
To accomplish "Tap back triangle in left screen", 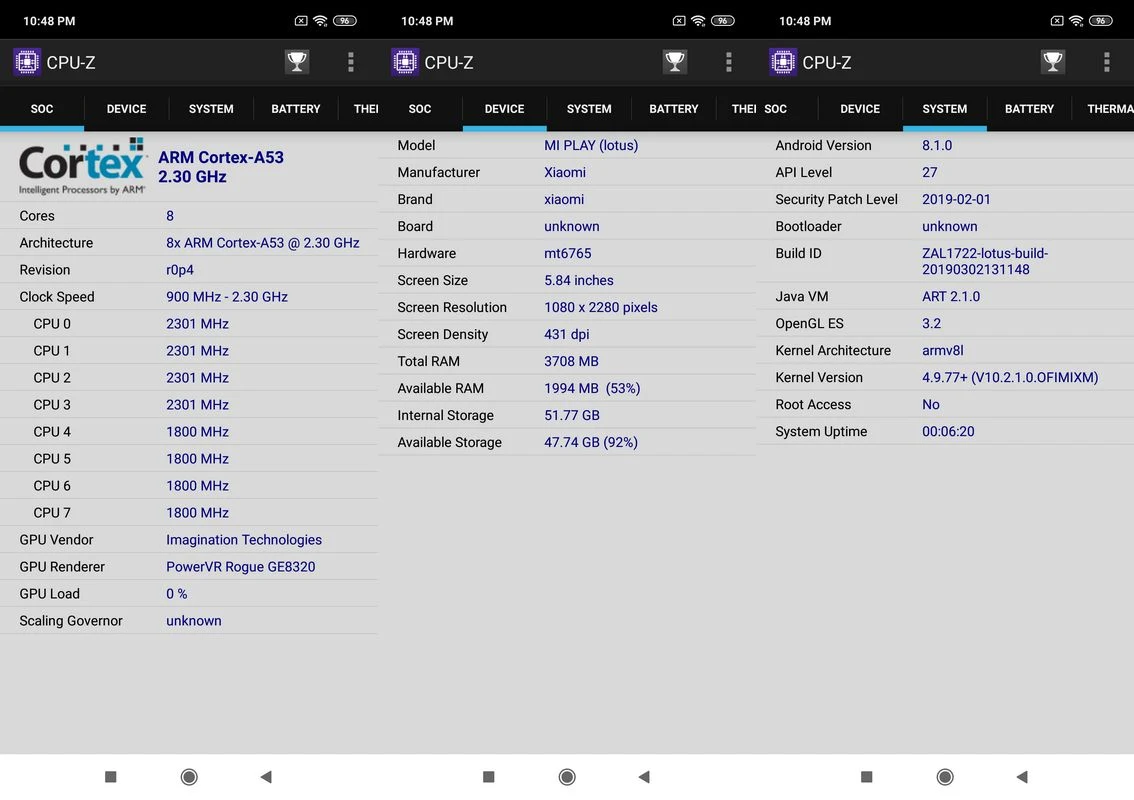I will (x=266, y=777).
